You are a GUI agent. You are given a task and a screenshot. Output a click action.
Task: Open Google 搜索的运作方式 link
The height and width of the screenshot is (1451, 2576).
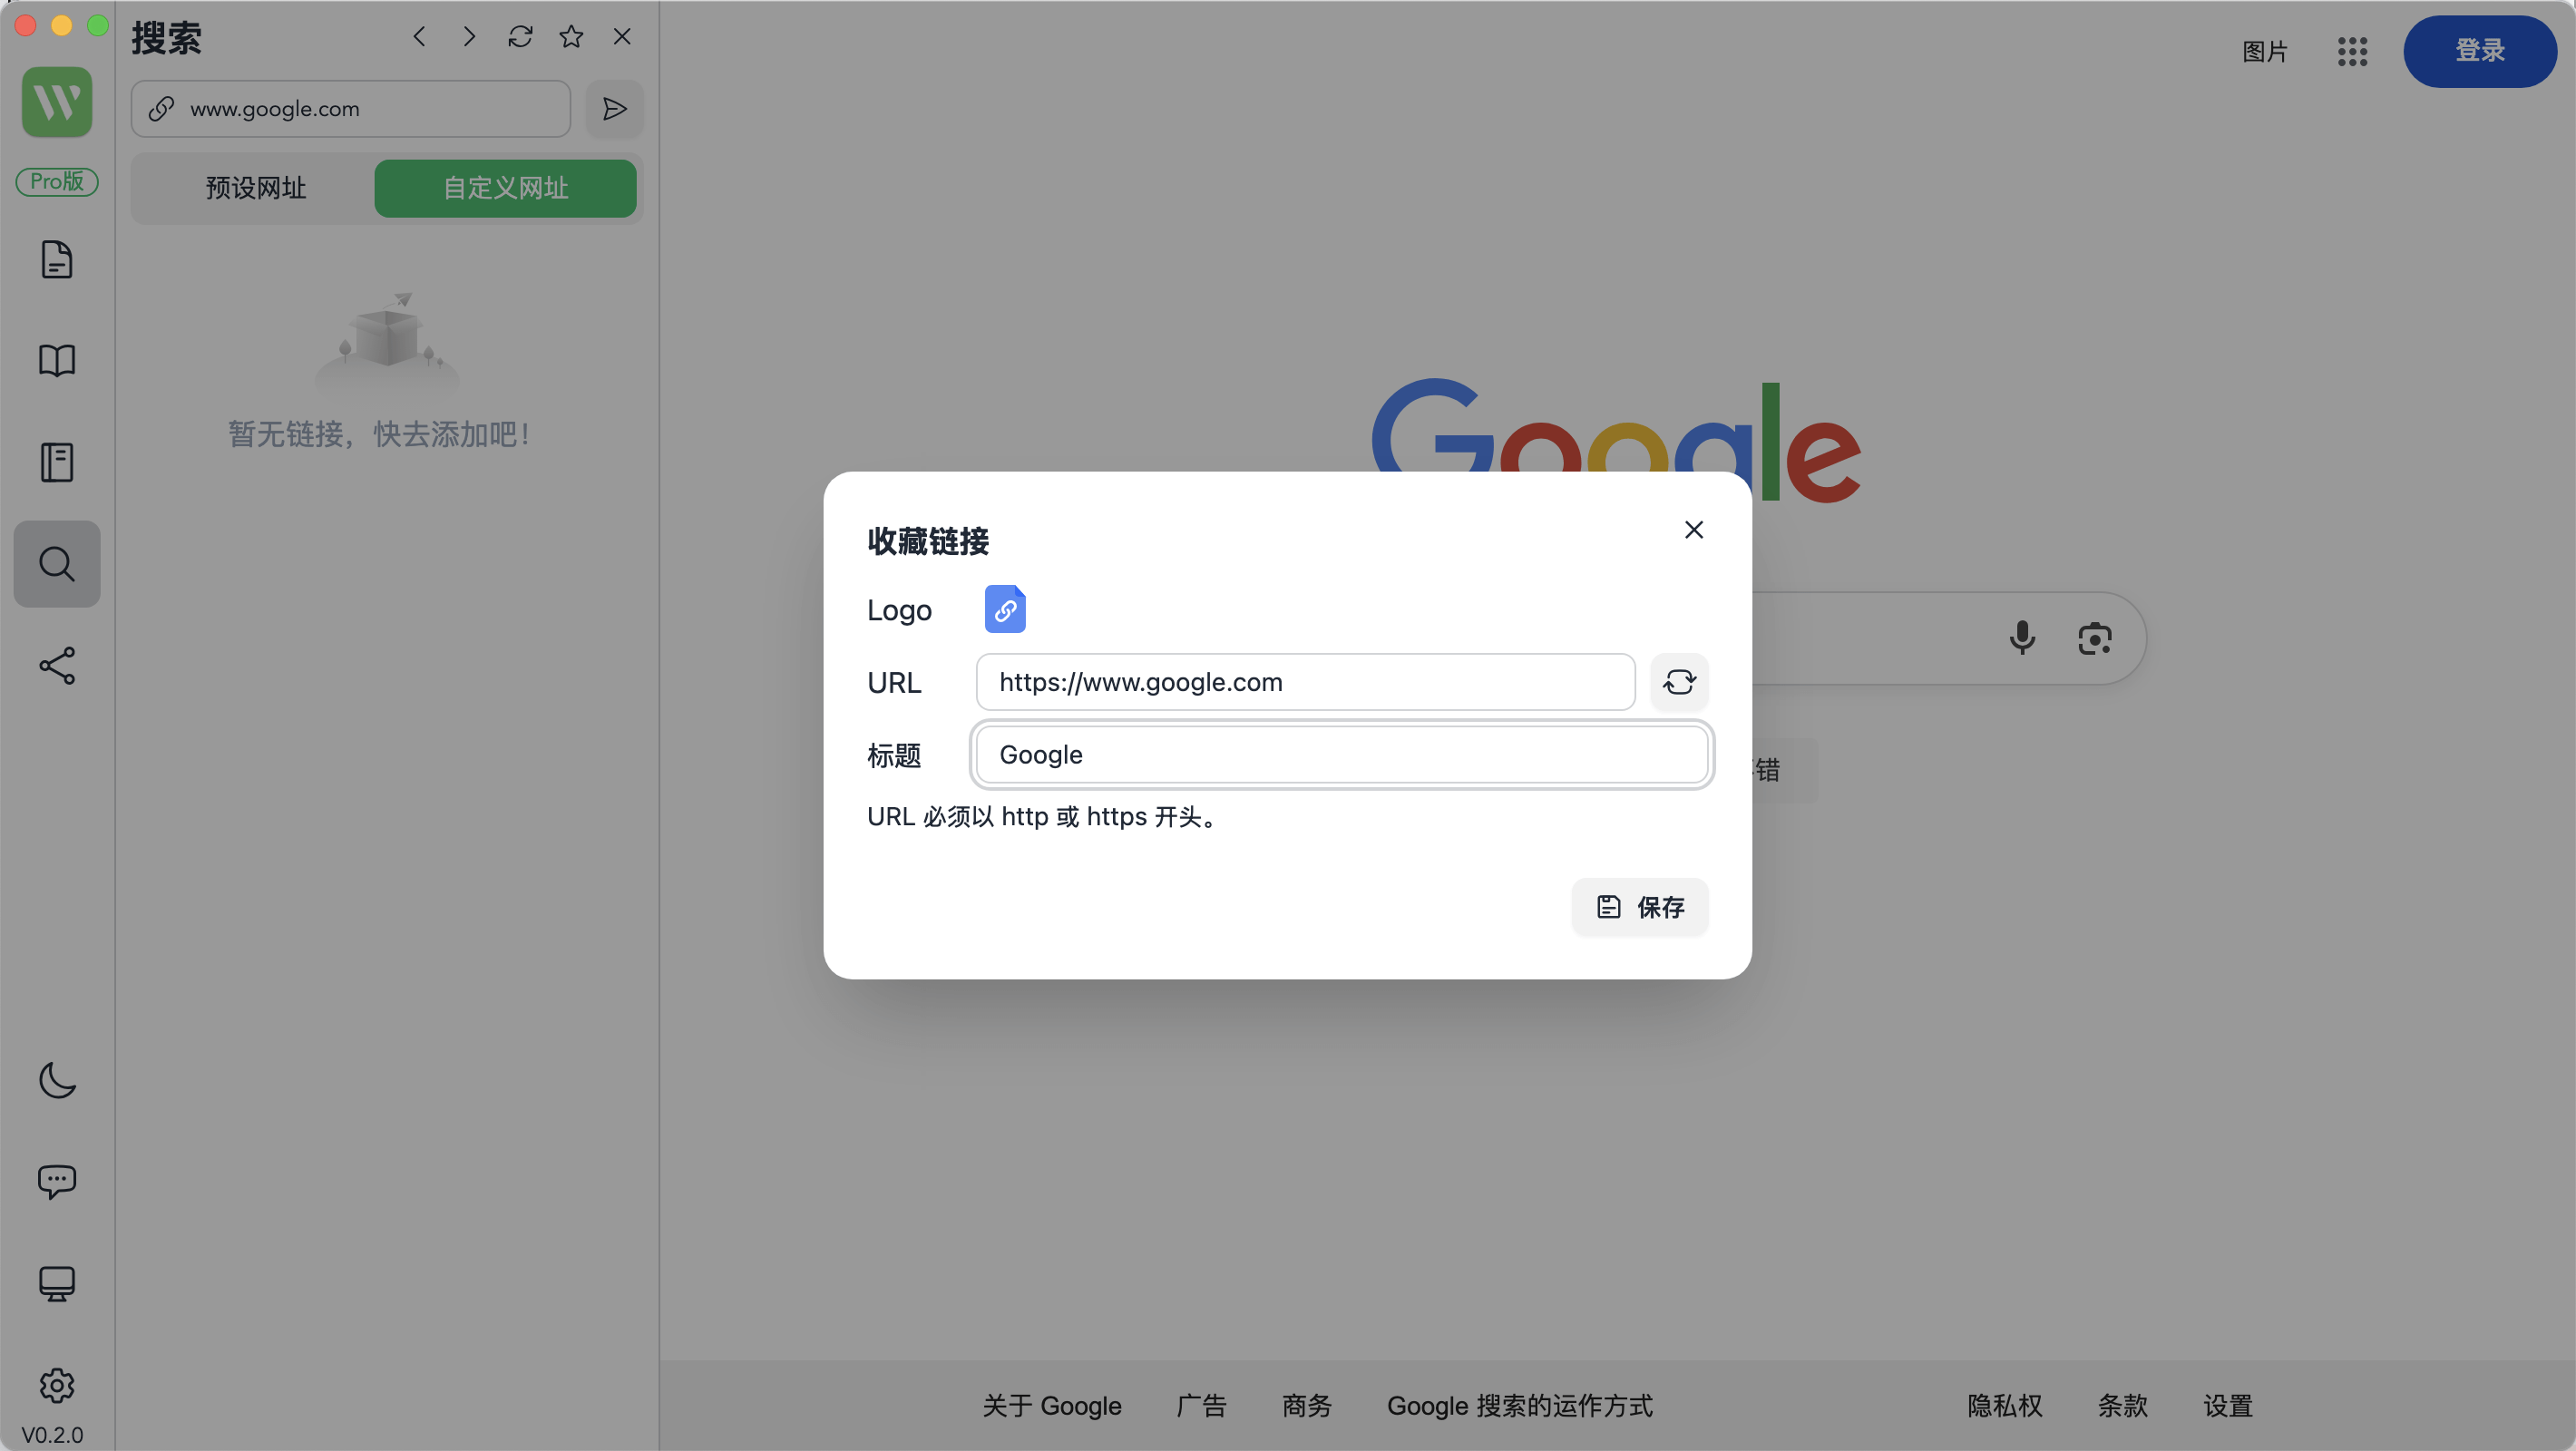click(x=1520, y=1406)
